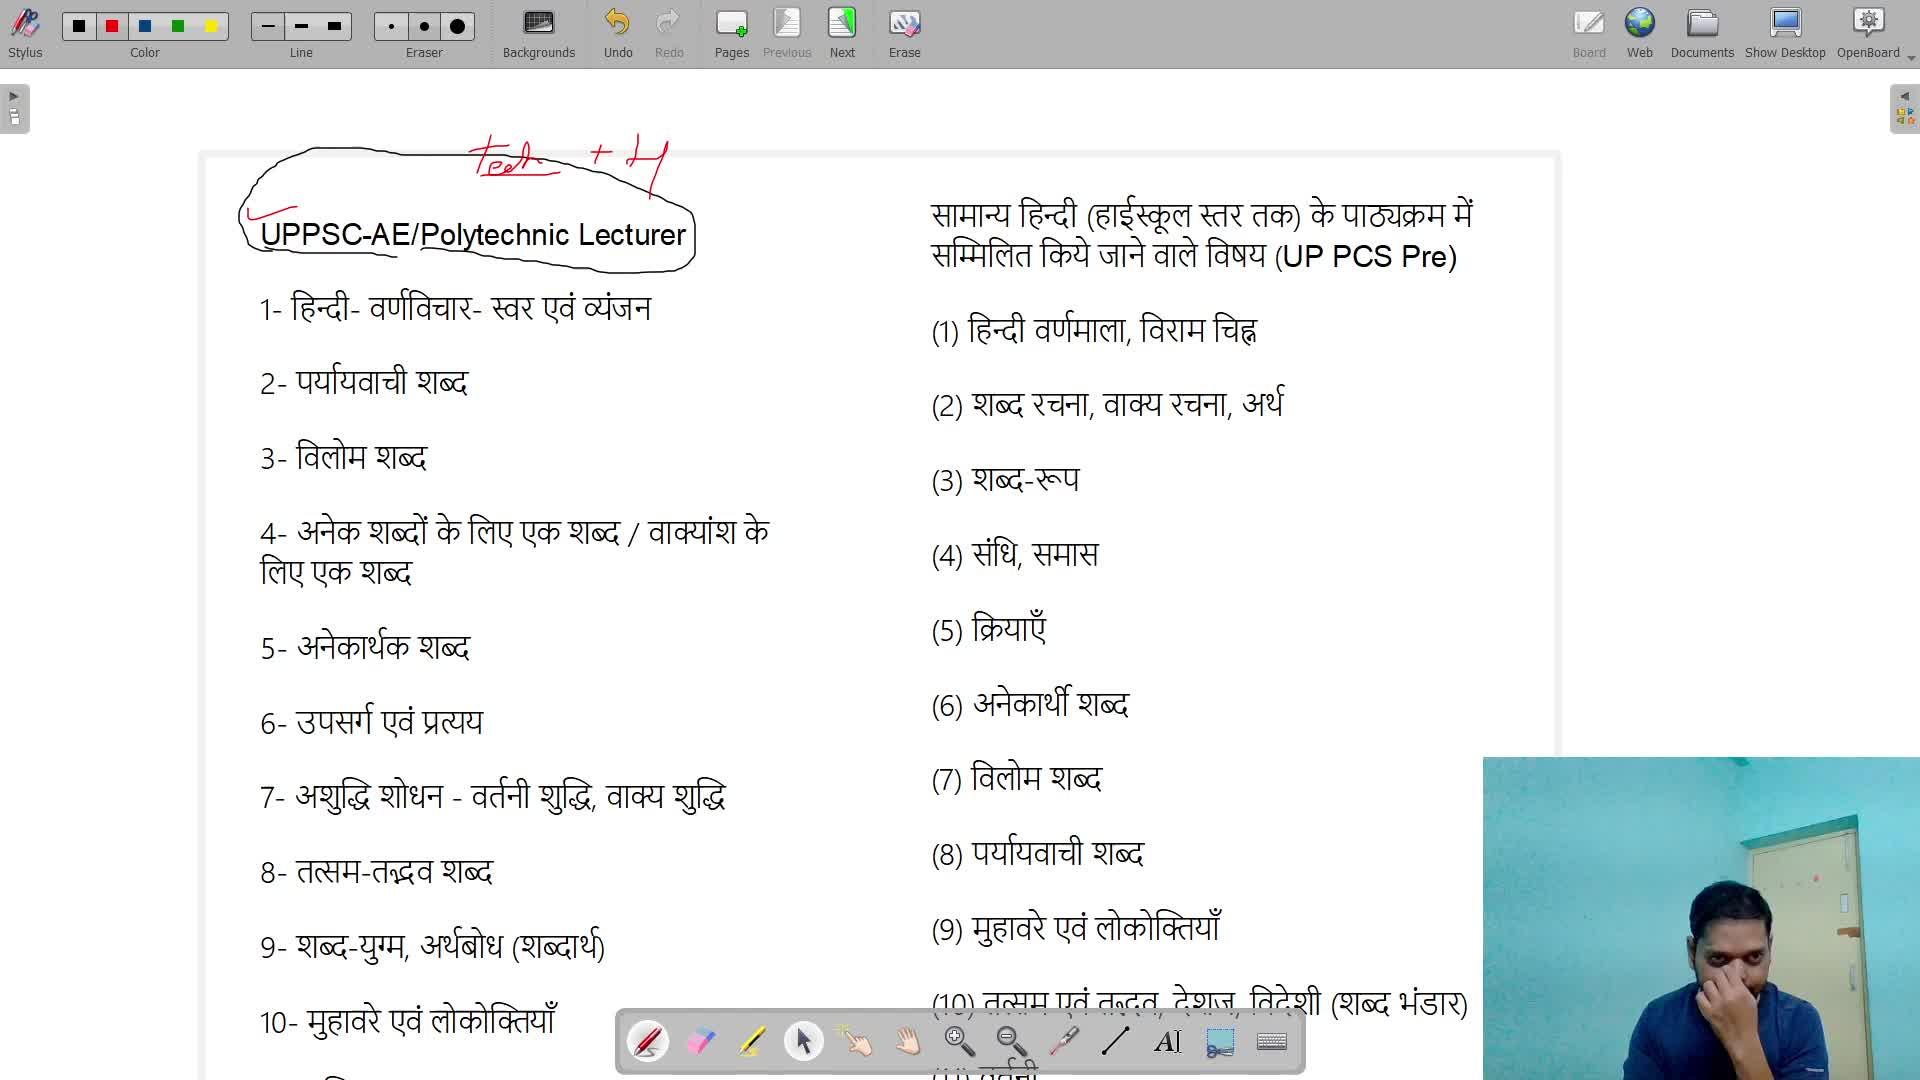
Task: Switch to Web mode
Action: tap(1640, 33)
